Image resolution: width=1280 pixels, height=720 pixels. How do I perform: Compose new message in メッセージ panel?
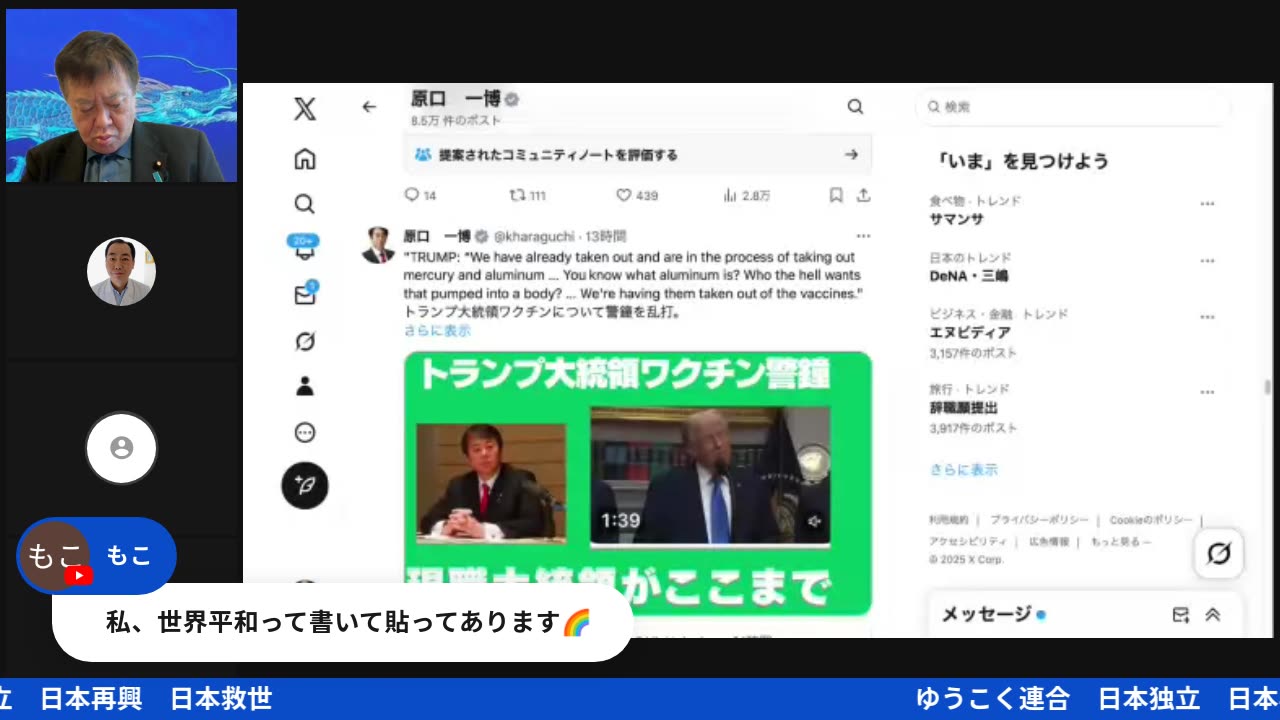(1181, 615)
